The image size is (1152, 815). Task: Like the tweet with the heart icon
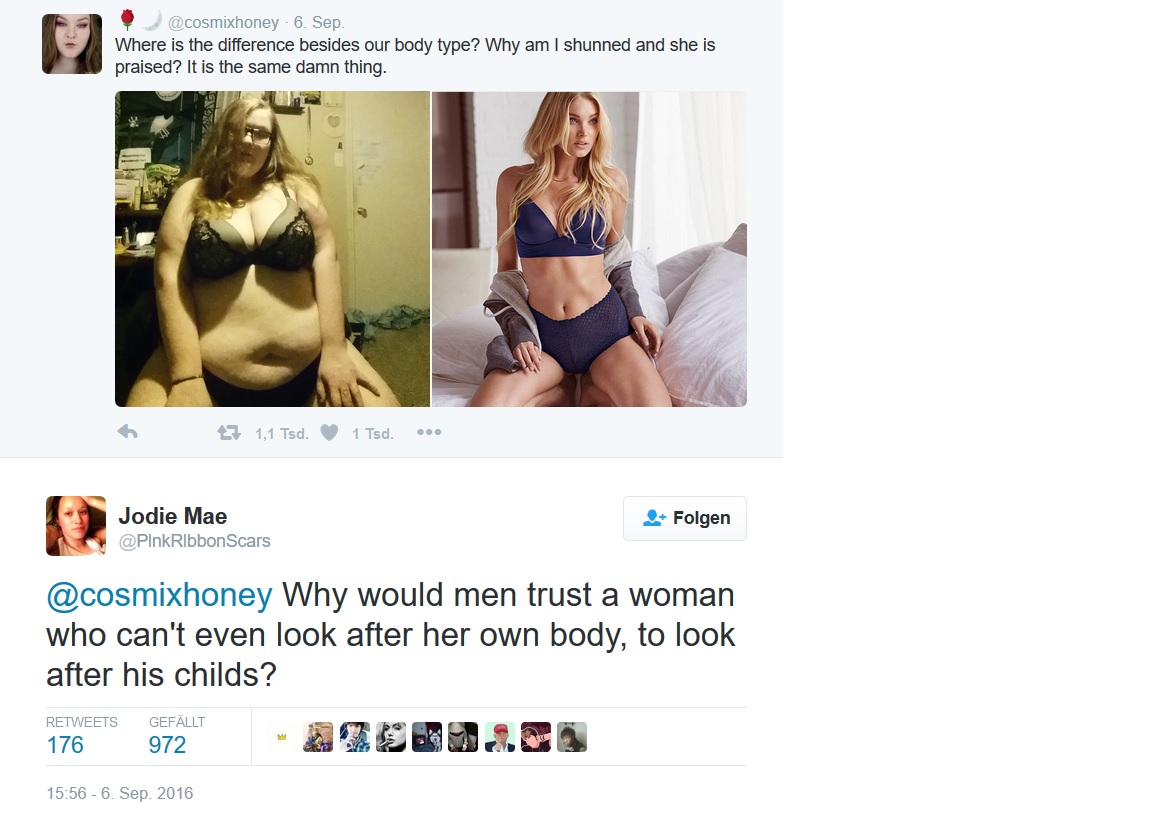pyautogui.click(x=329, y=433)
